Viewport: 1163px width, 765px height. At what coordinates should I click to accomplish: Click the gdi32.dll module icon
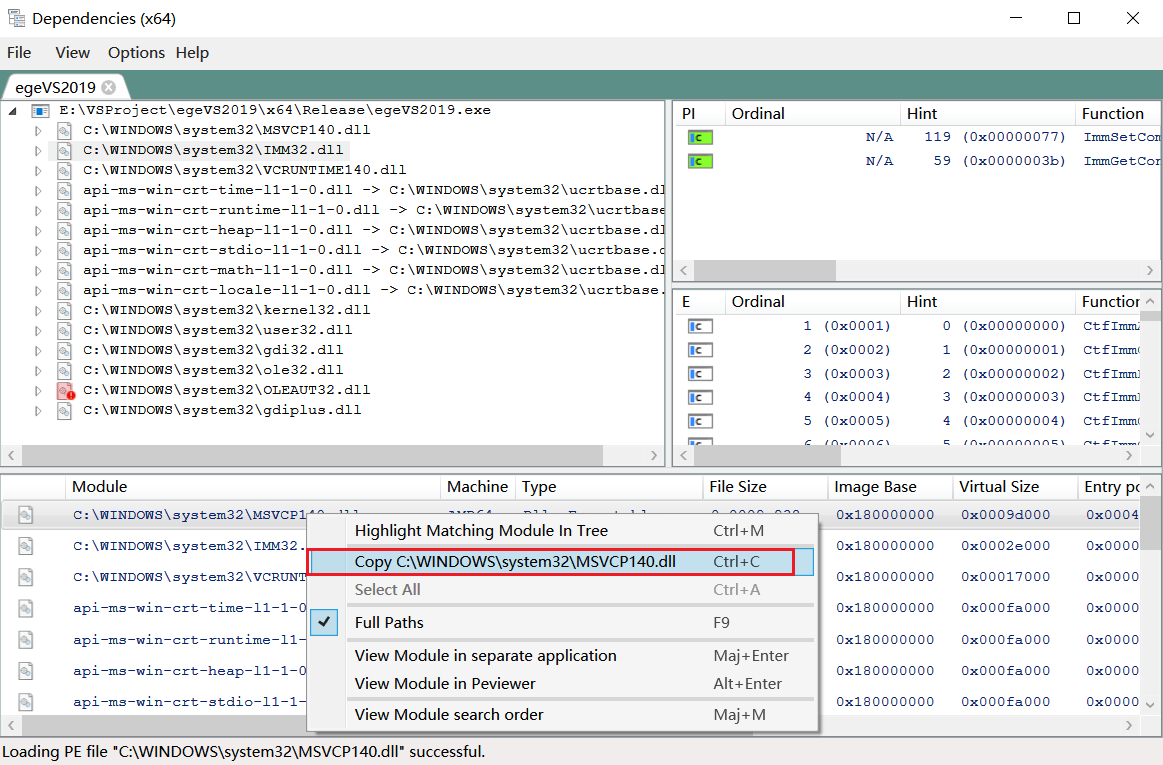(65, 350)
